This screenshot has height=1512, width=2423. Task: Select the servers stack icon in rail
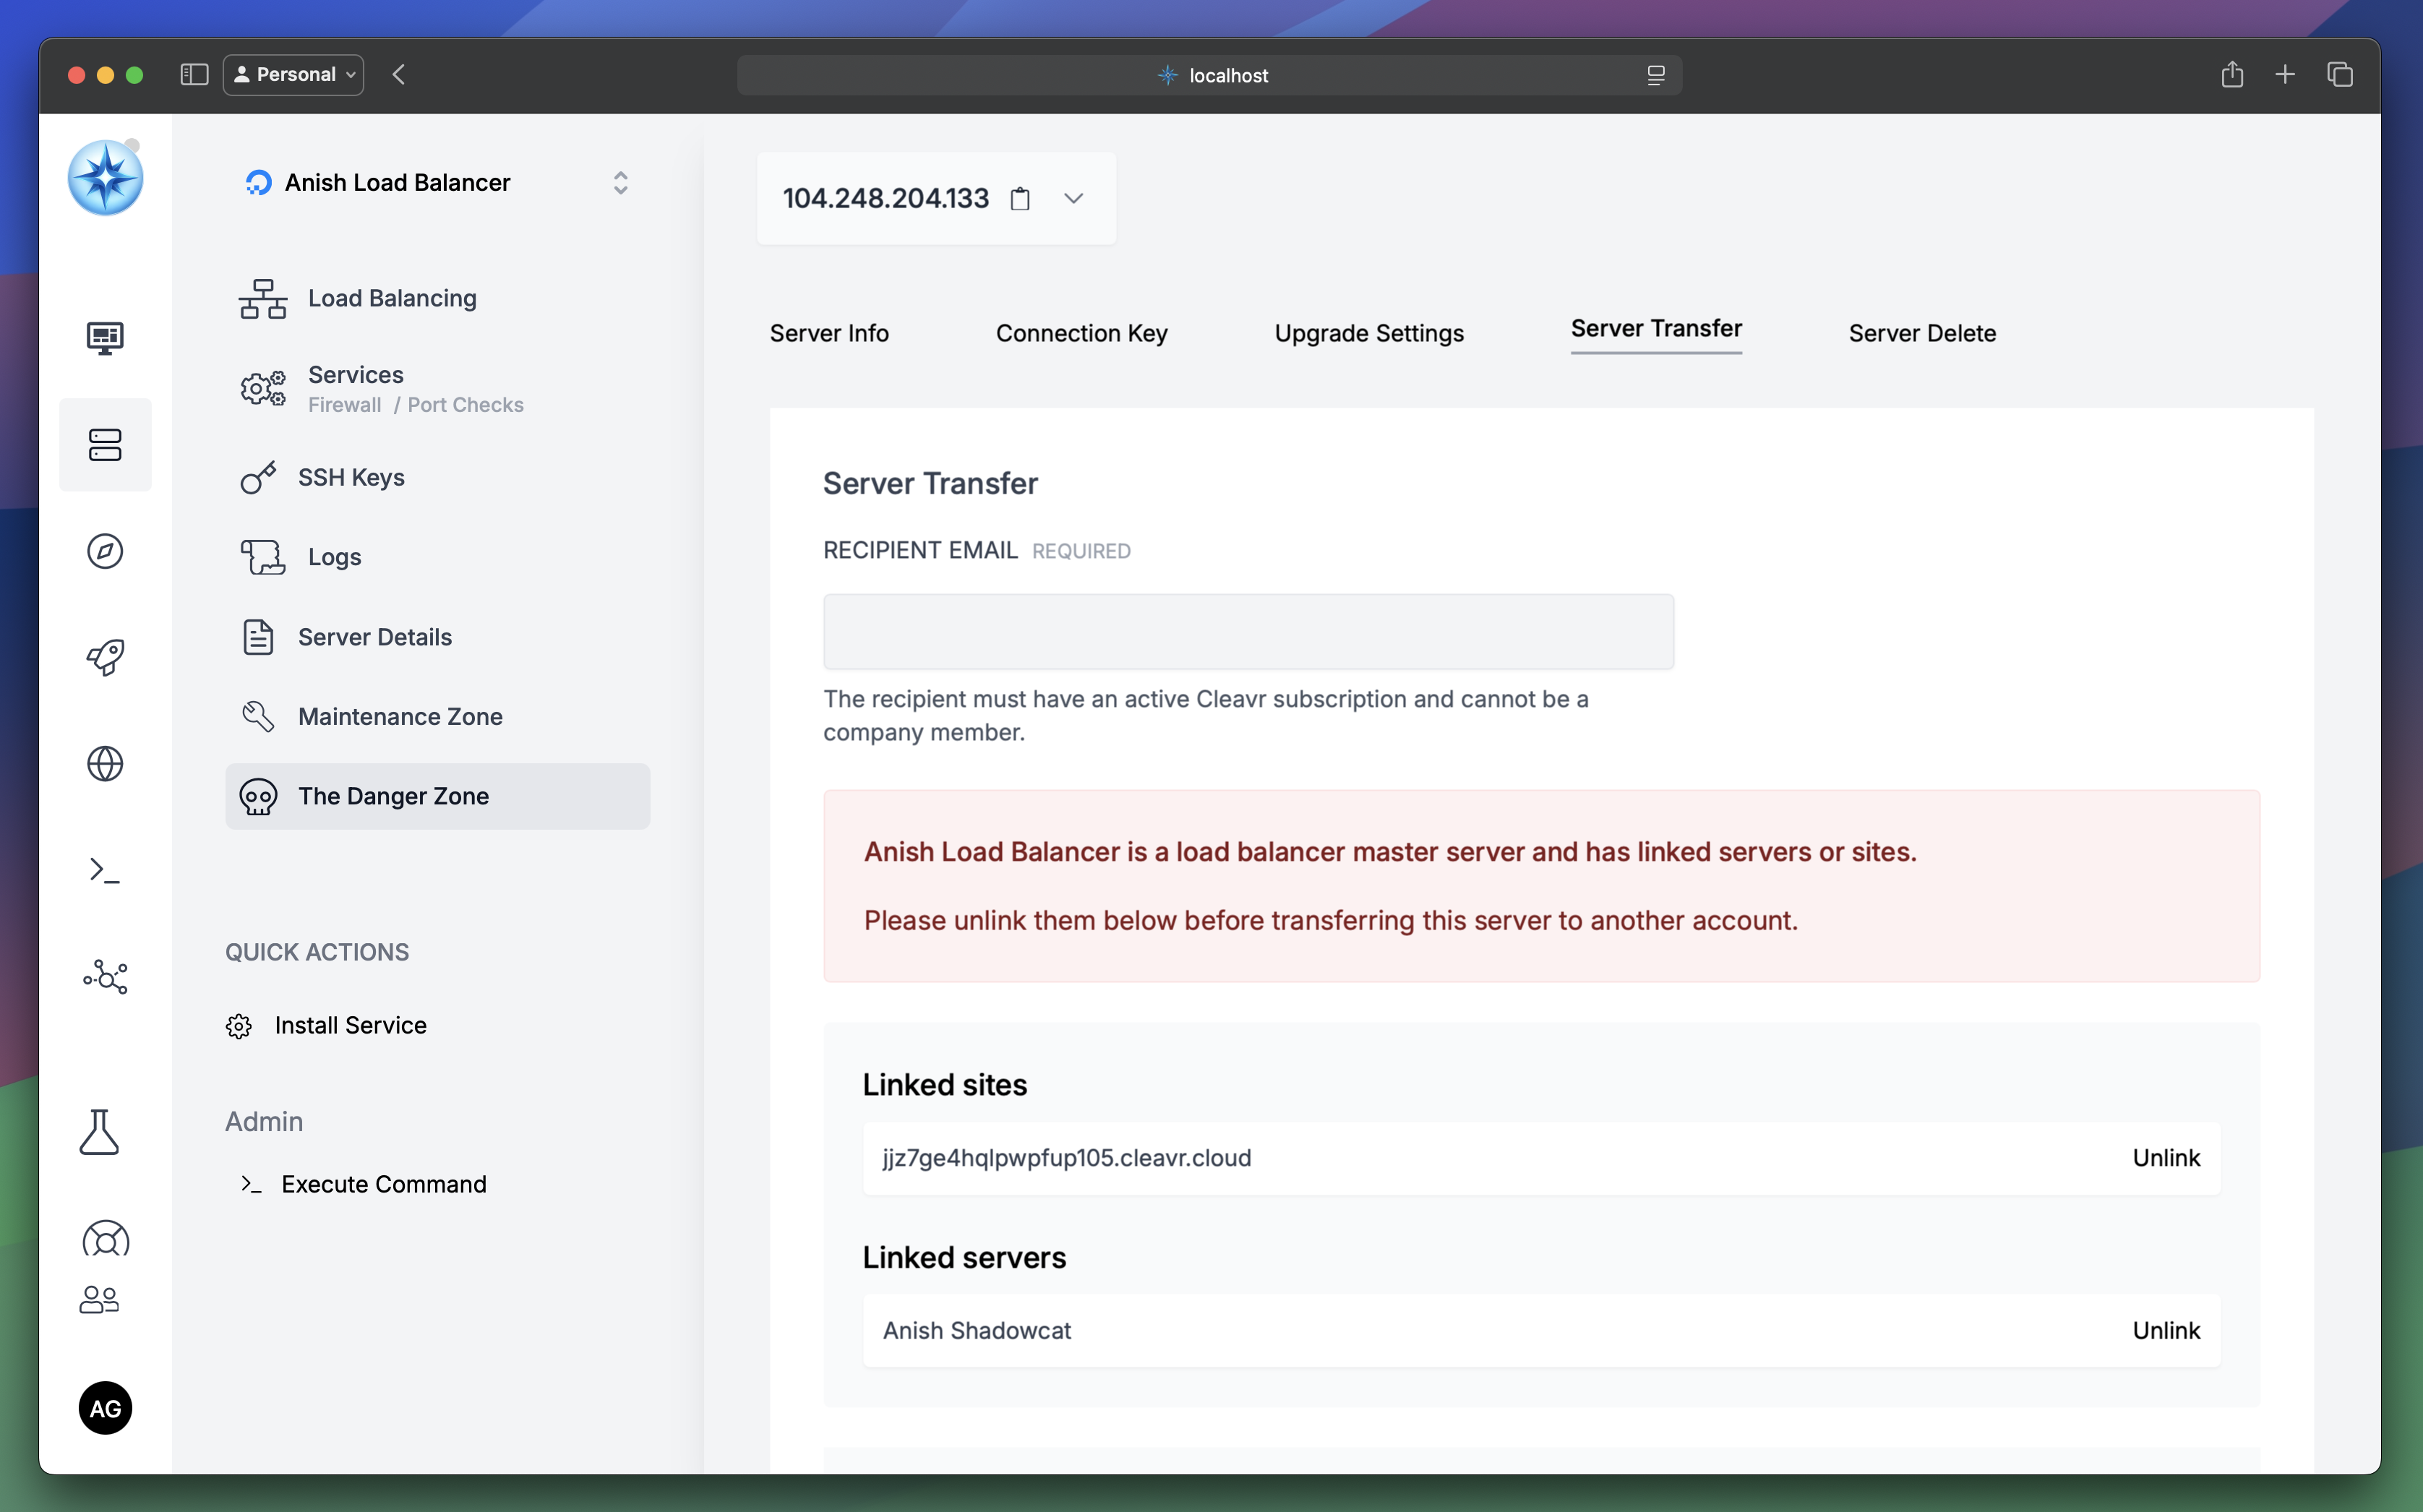(105, 445)
